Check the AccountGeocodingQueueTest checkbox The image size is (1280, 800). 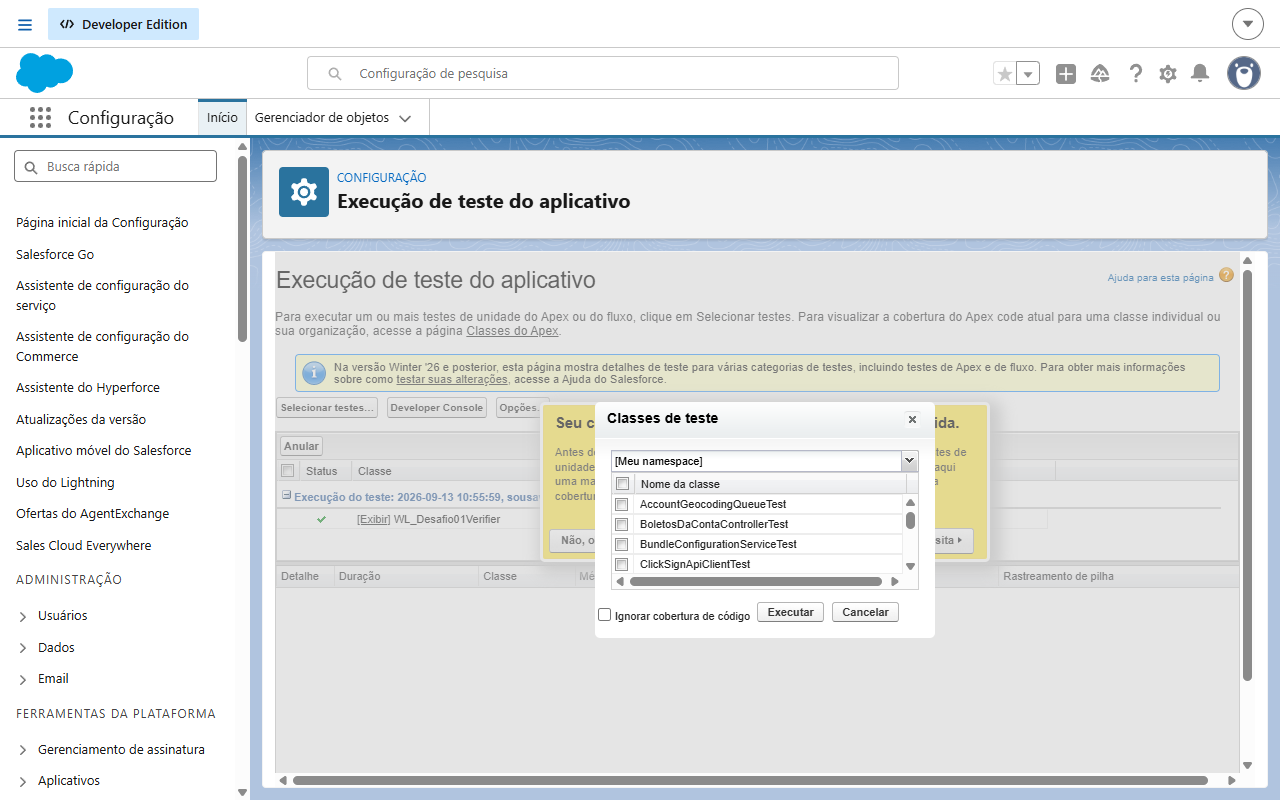(x=622, y=504)
